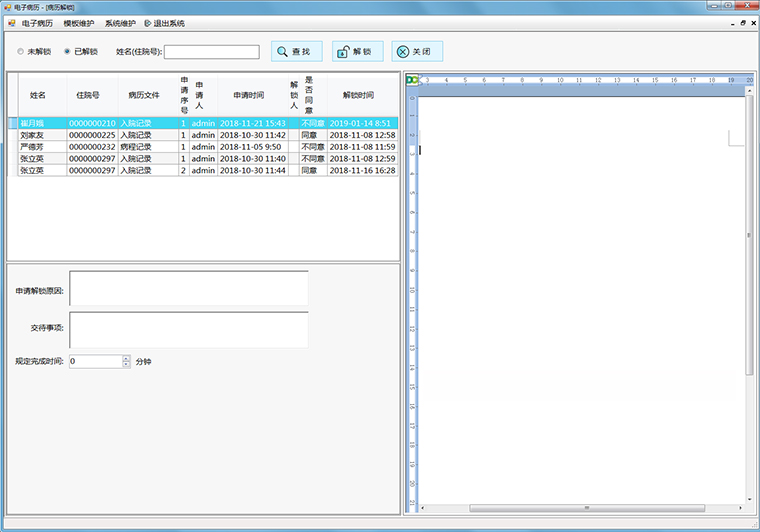Select the 已解锁 radio button

tap(67, 52)
